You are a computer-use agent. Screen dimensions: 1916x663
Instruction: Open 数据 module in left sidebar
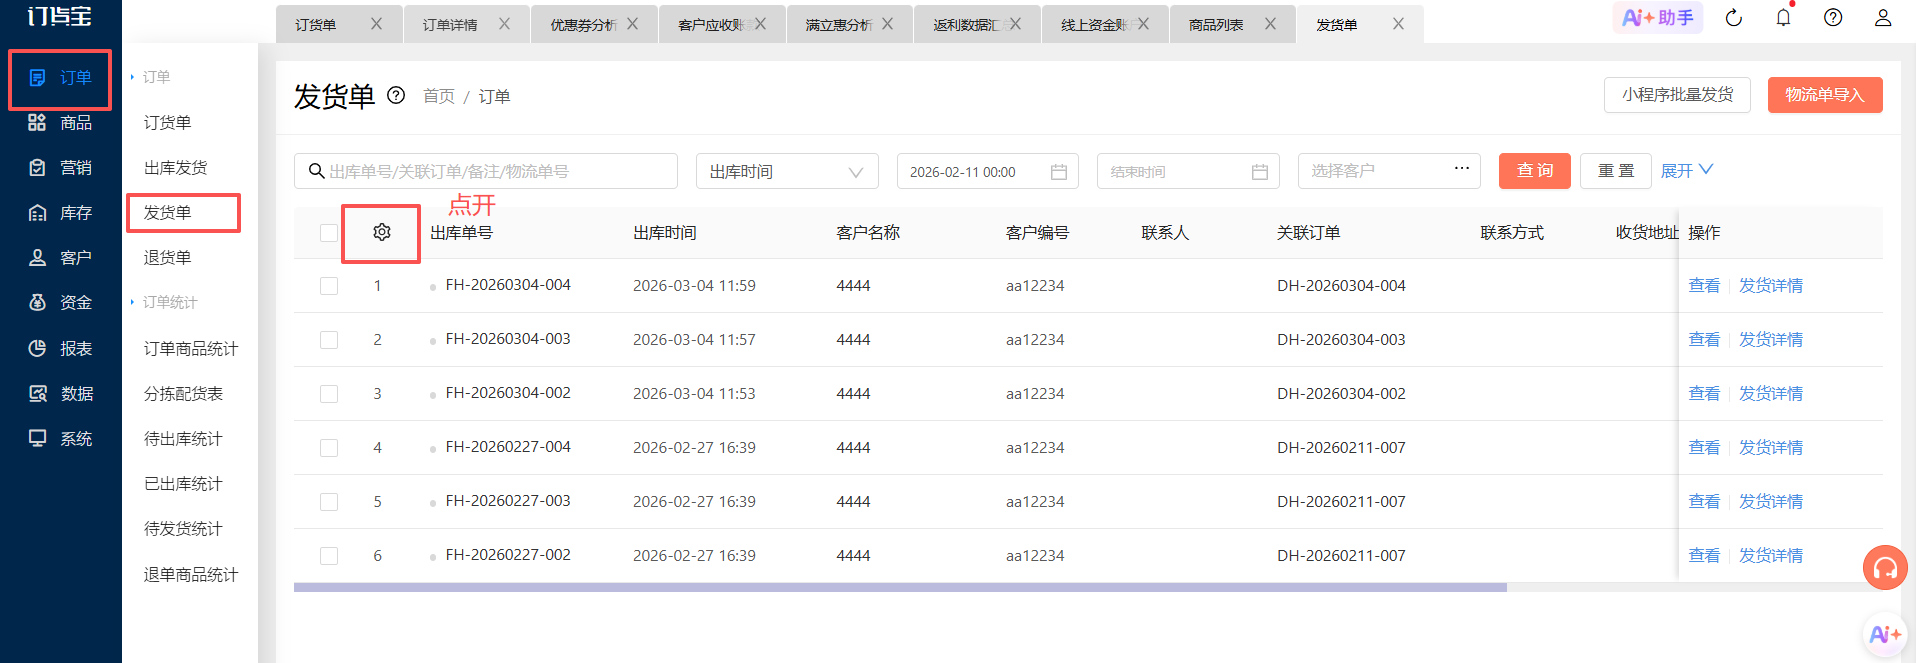pos(61,394)
